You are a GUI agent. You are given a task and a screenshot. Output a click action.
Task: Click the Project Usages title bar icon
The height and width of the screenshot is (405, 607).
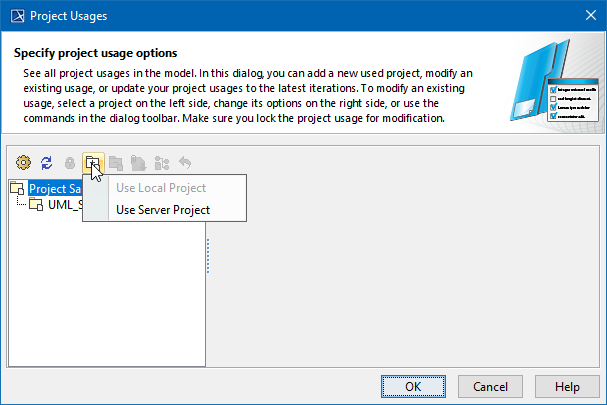(14, 15)
